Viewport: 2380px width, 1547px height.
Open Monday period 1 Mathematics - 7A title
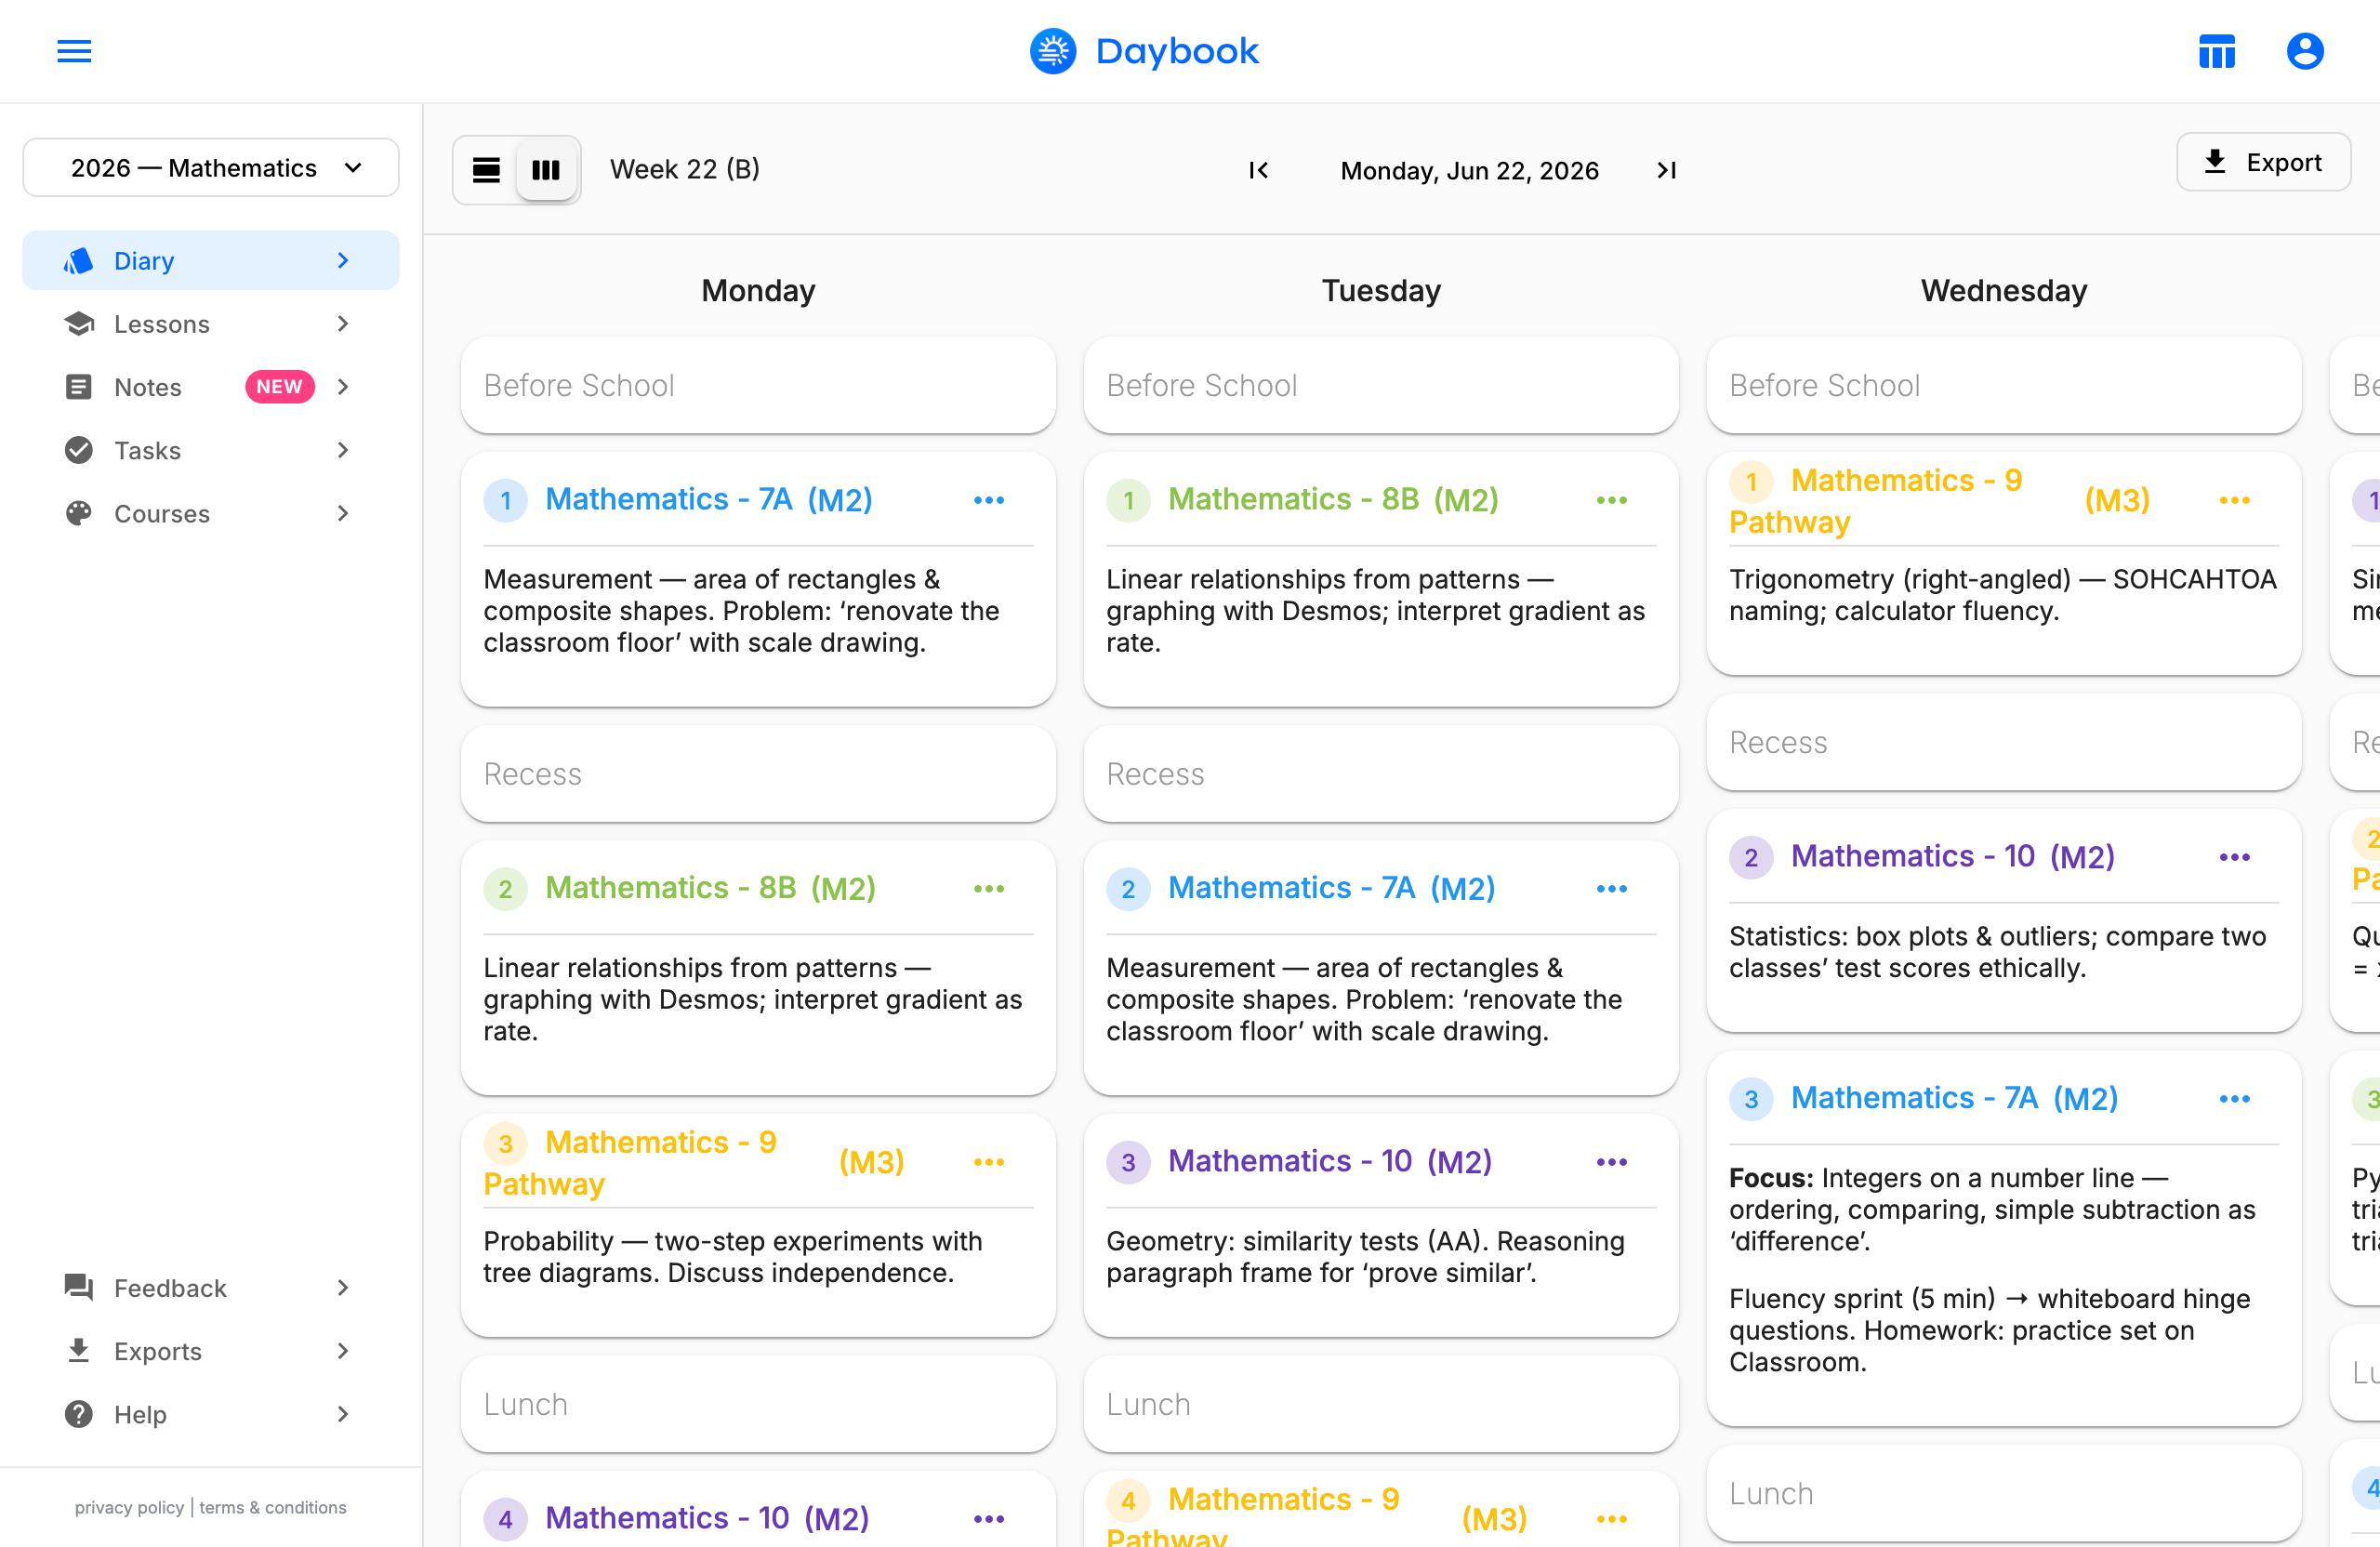tap(668, 499)
